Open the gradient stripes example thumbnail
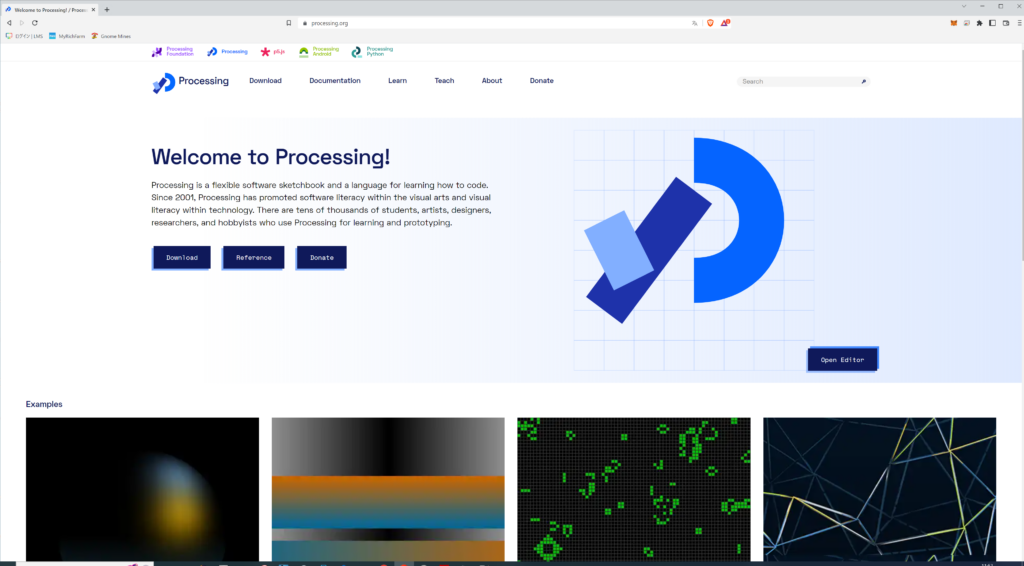This screenshot has height=566, width=1024. (388, 489)
